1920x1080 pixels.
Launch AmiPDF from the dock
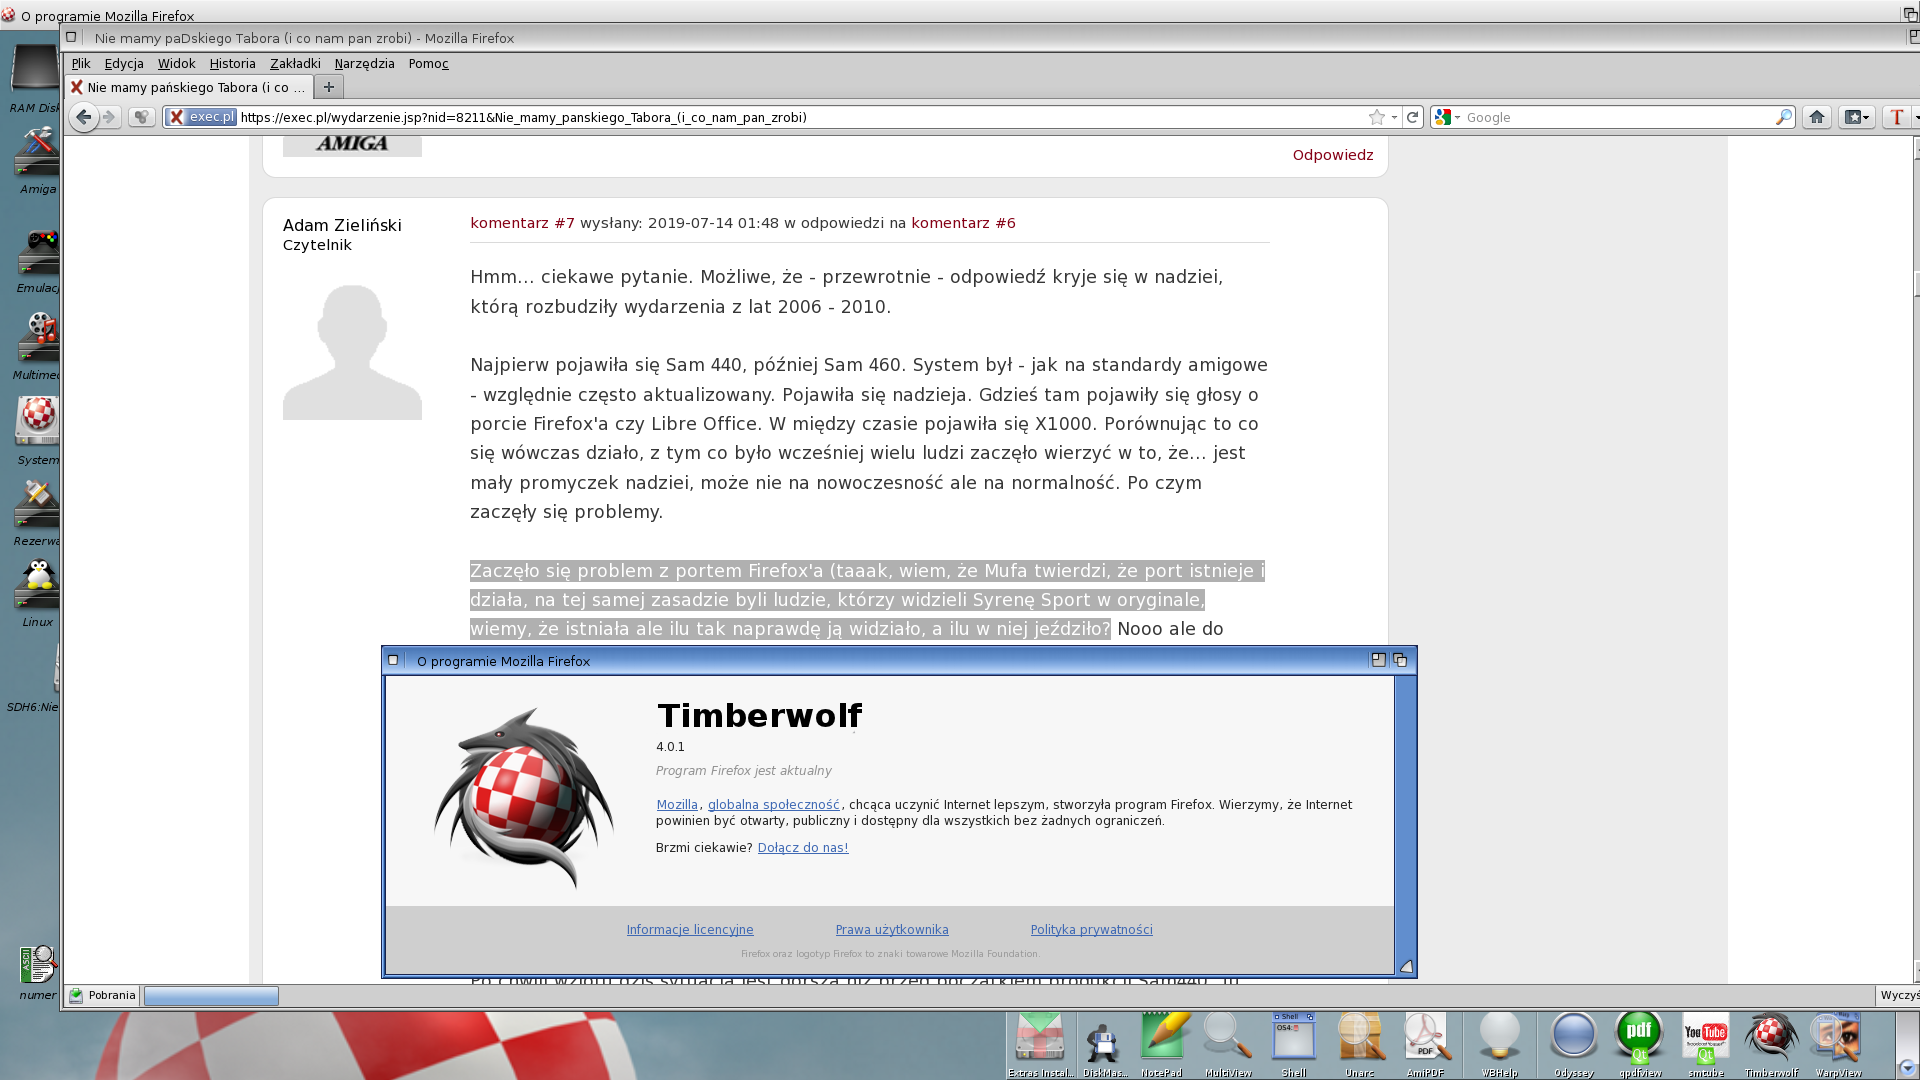pyautogui.click(x=1425, y=1044)
